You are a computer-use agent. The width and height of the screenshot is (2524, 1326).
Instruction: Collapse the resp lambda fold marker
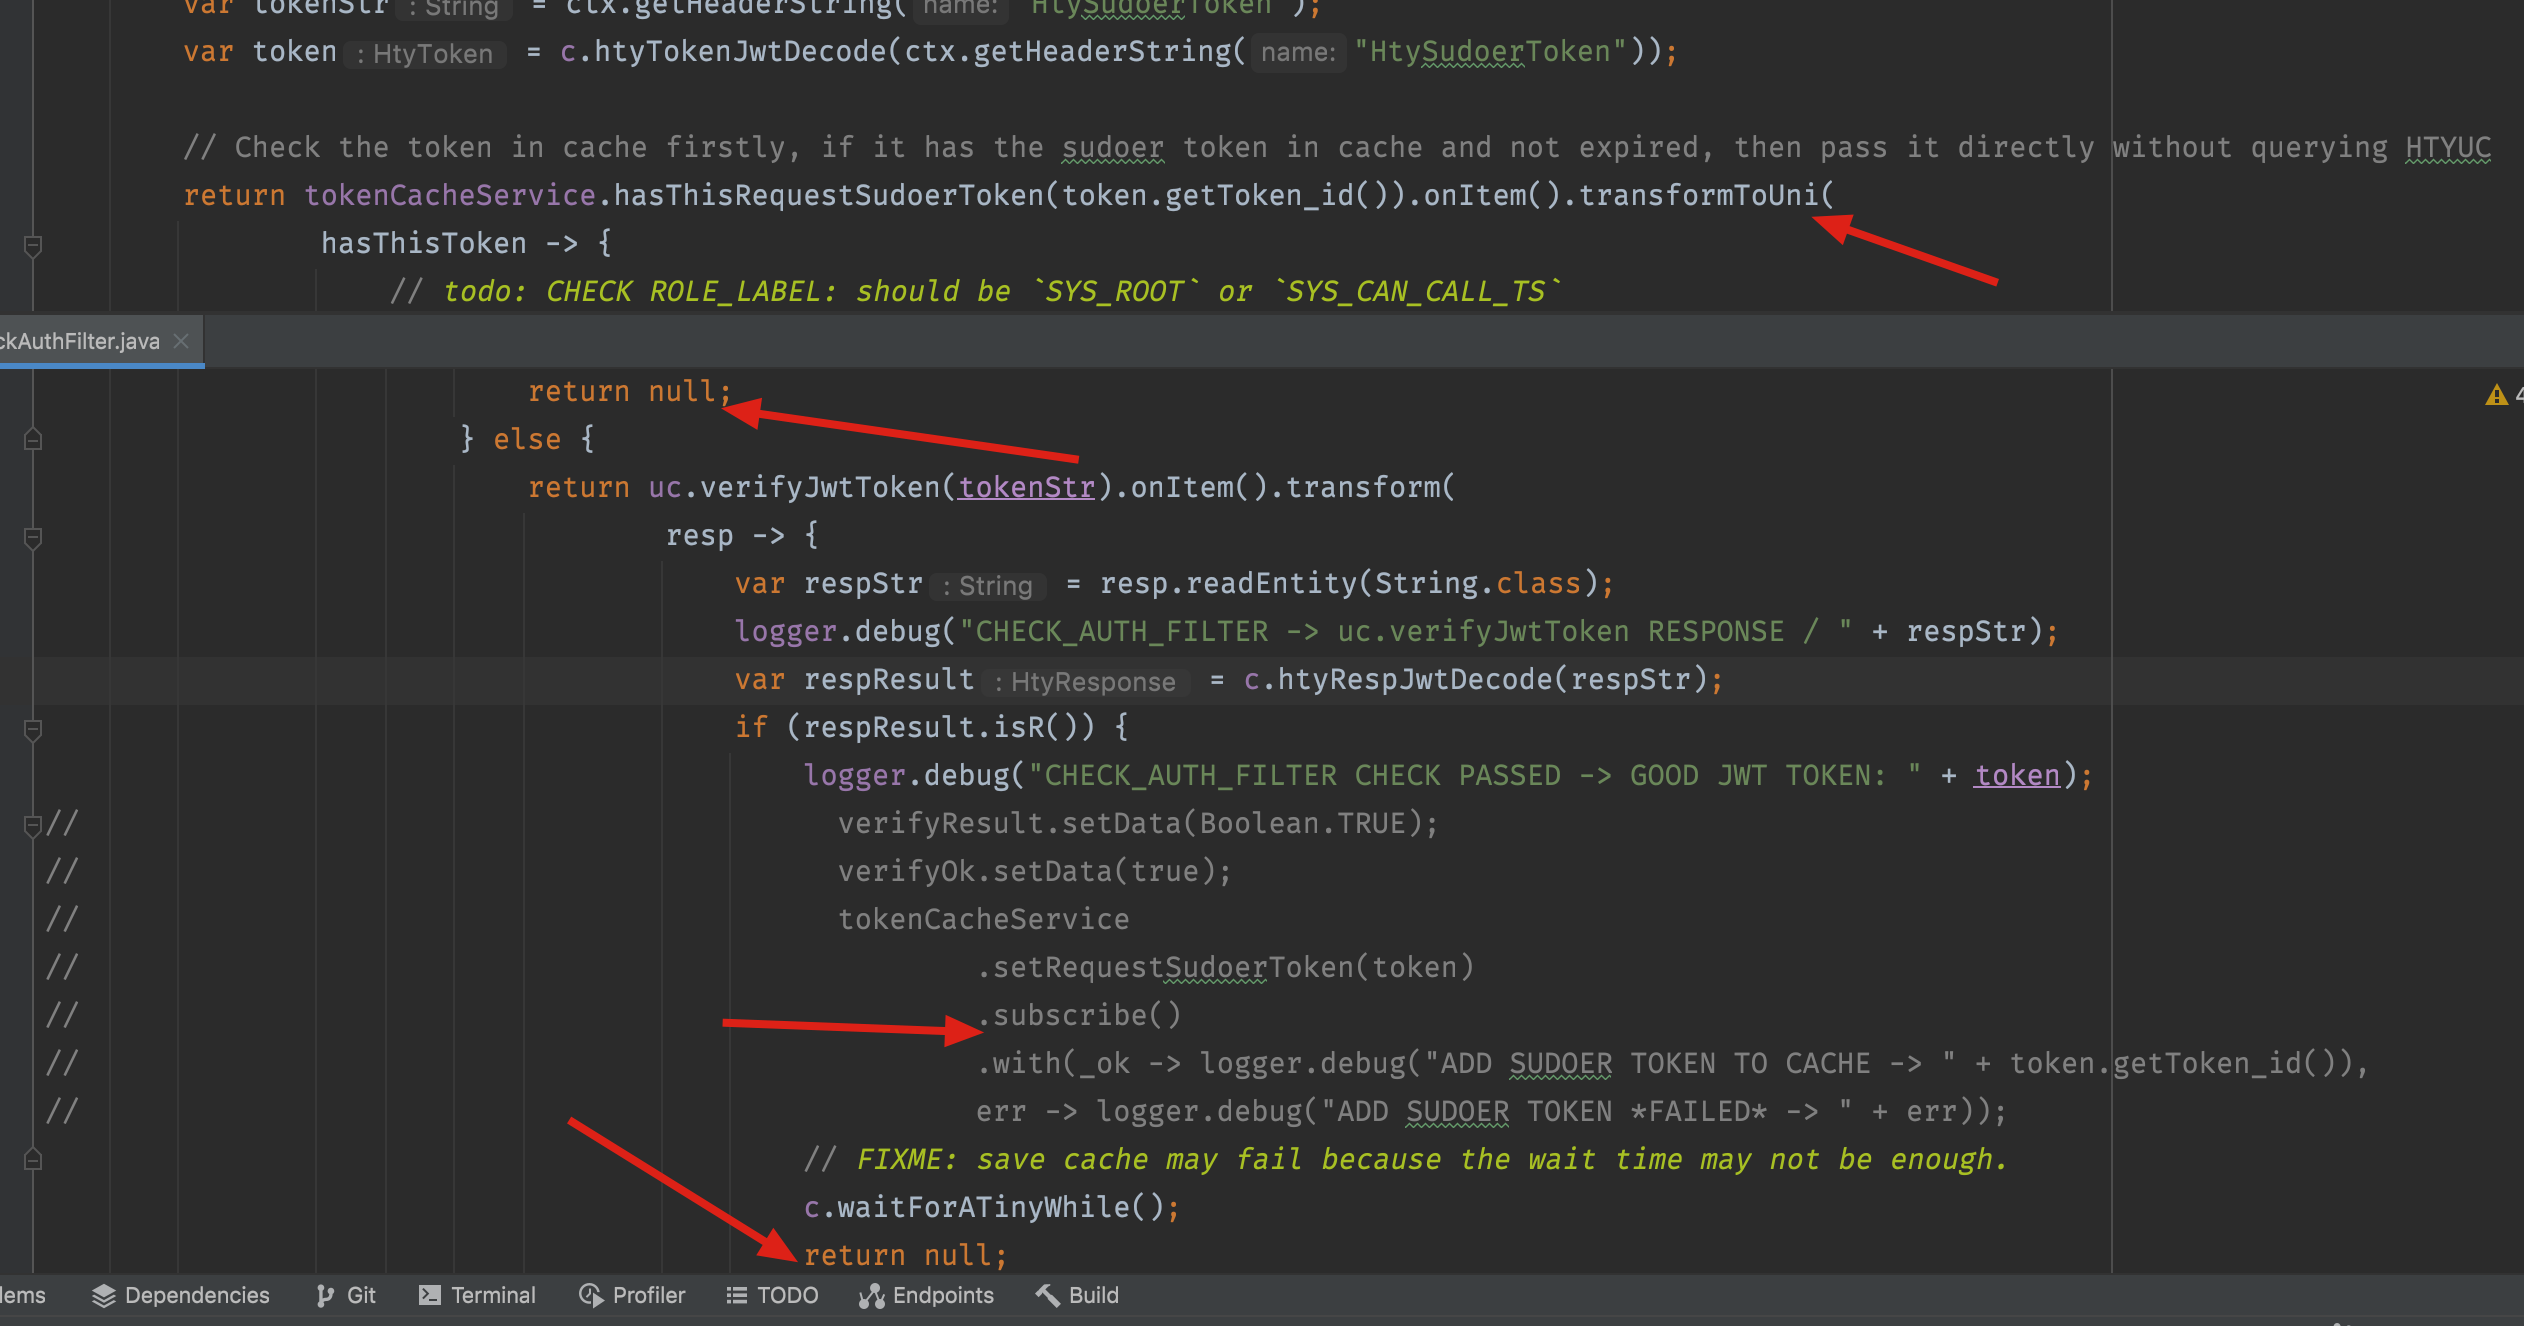click(33, 538)
